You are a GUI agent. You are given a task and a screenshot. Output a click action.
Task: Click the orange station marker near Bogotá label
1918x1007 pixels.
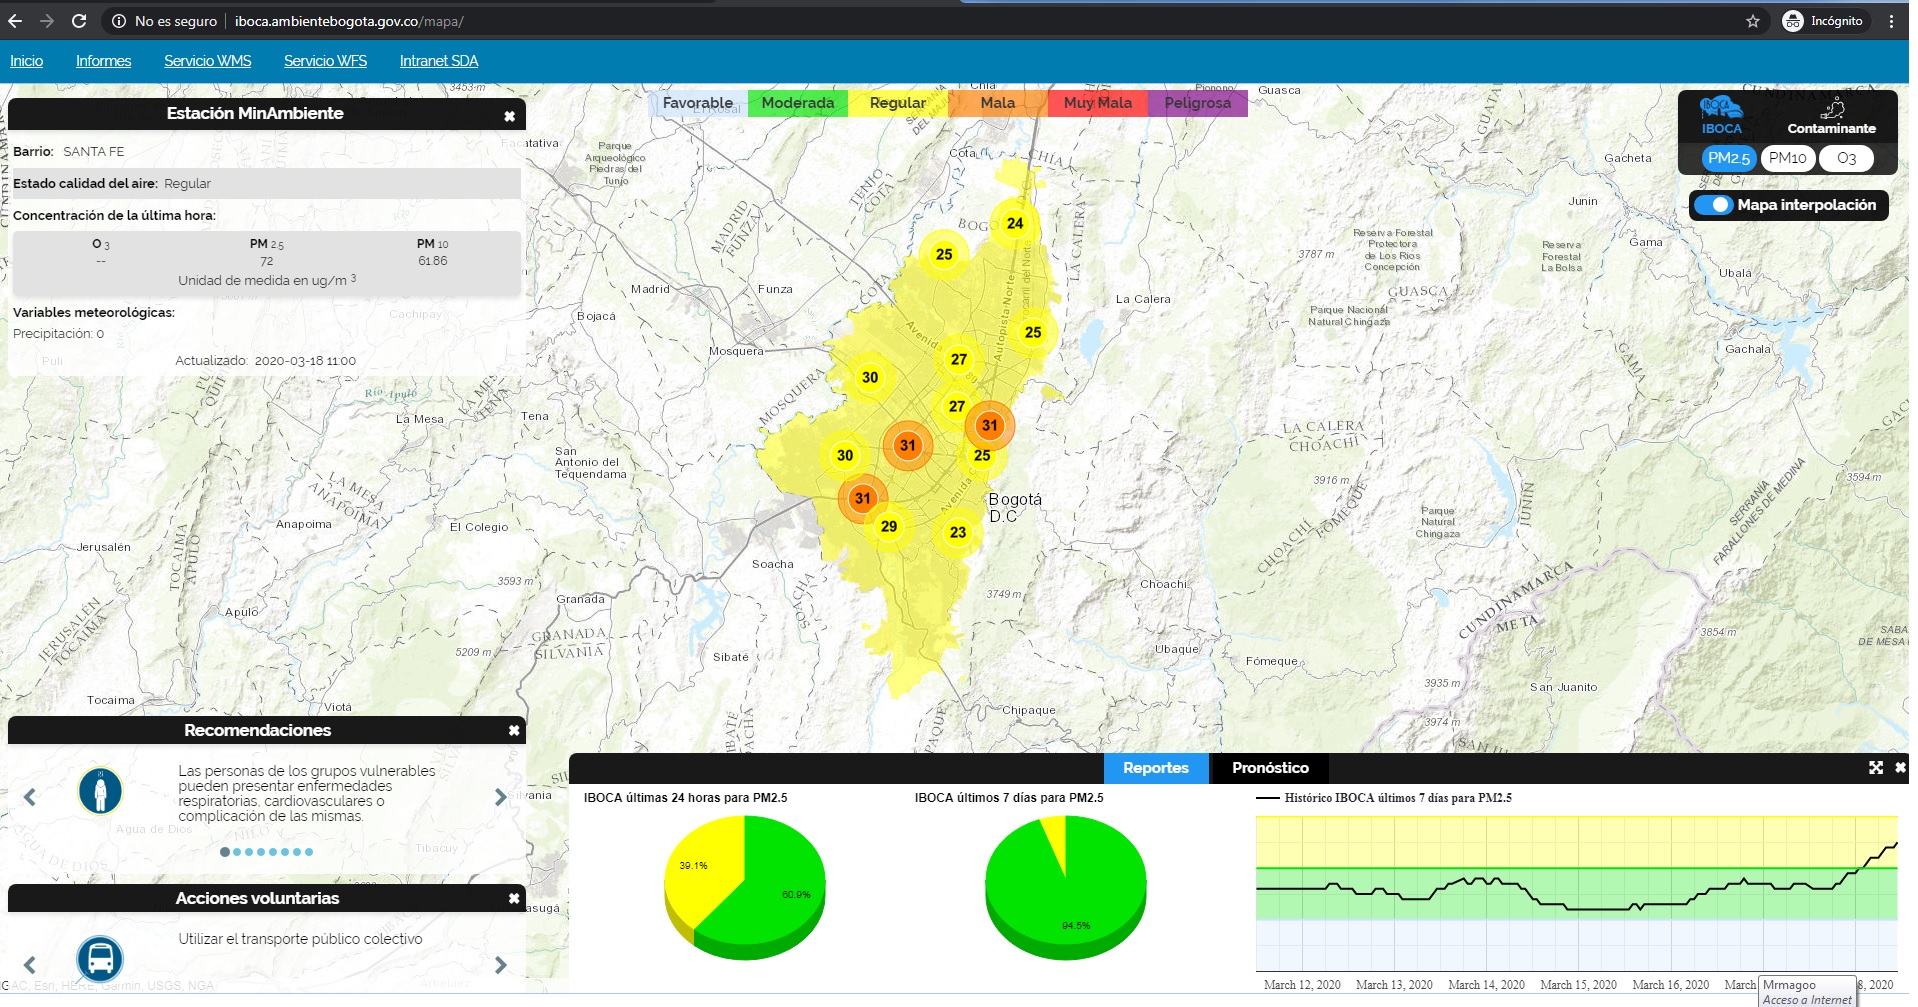[x=989, y=425]
